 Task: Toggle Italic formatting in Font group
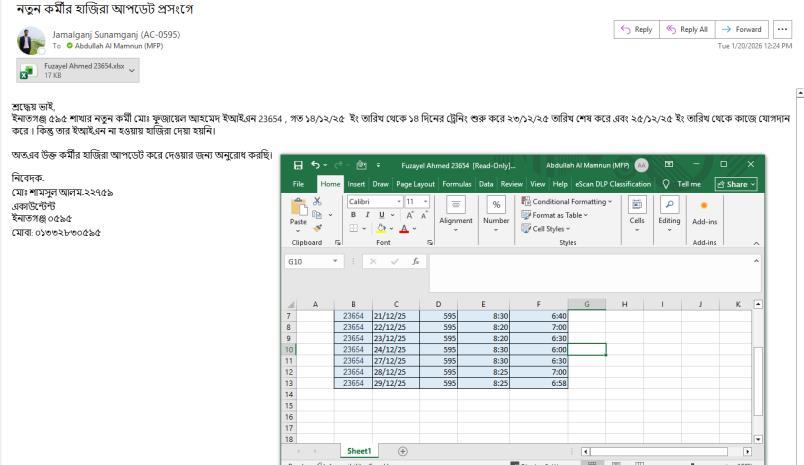(x=367, y=214)
